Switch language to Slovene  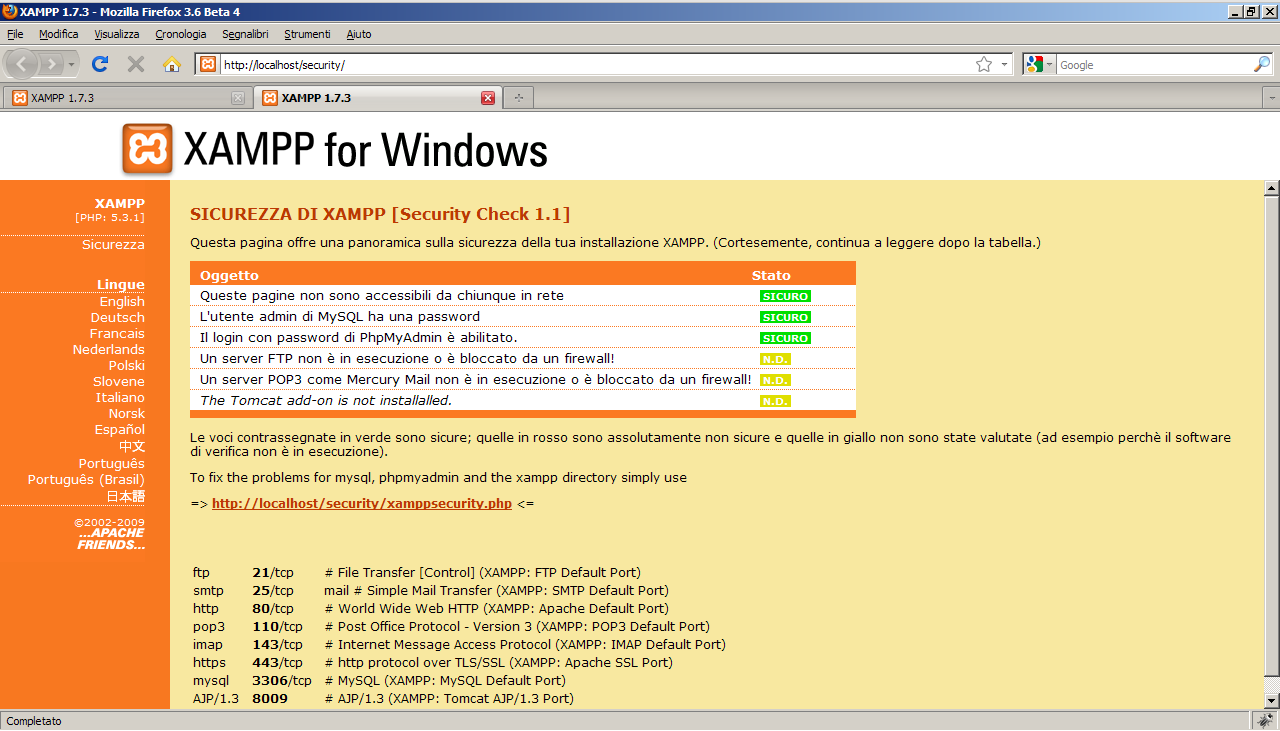[x=119, y=382]
